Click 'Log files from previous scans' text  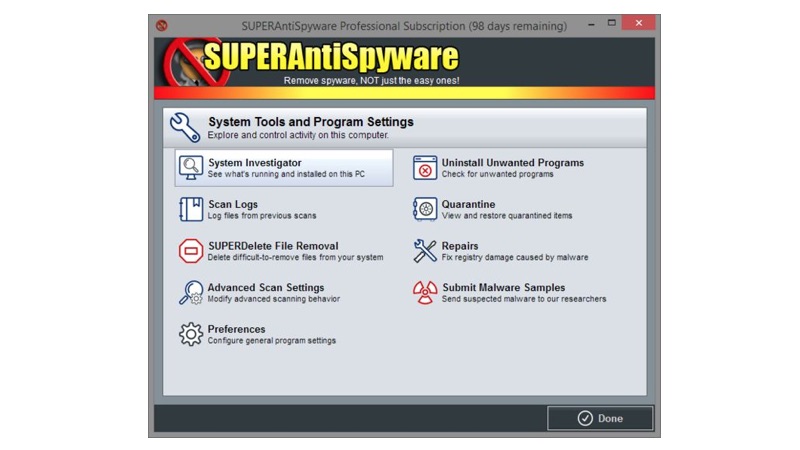click(x=262, y=216)
